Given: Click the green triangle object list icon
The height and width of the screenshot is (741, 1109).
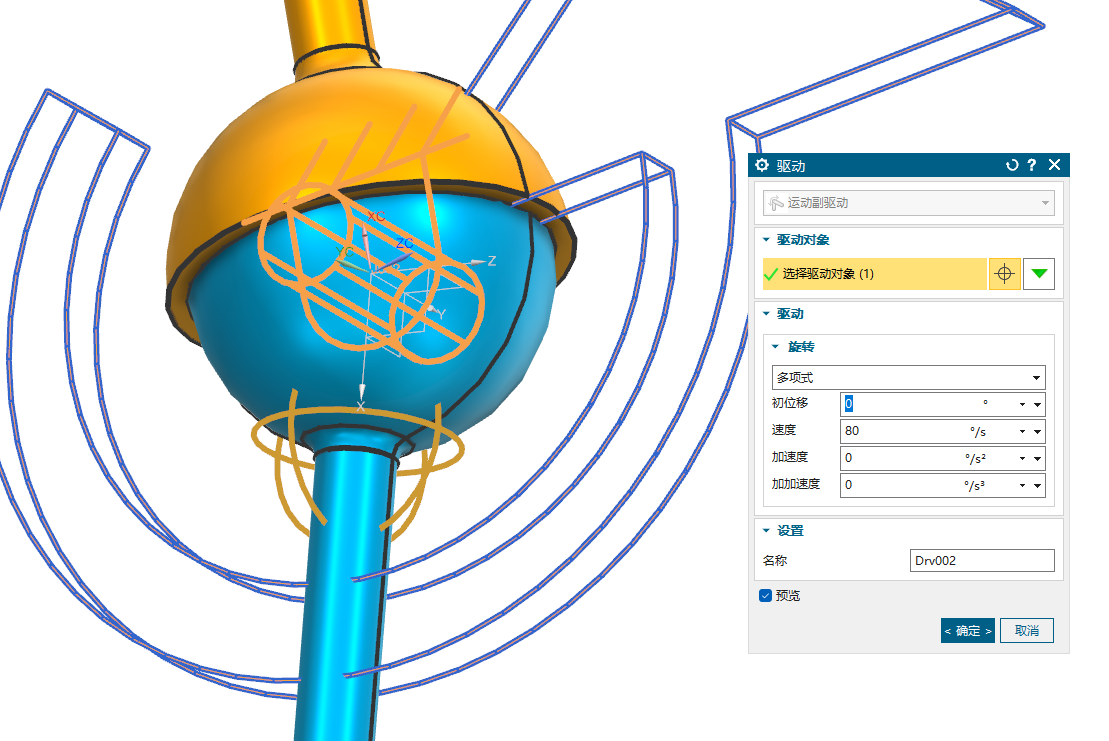Looking at the screenshot, I should (1039, 274).
